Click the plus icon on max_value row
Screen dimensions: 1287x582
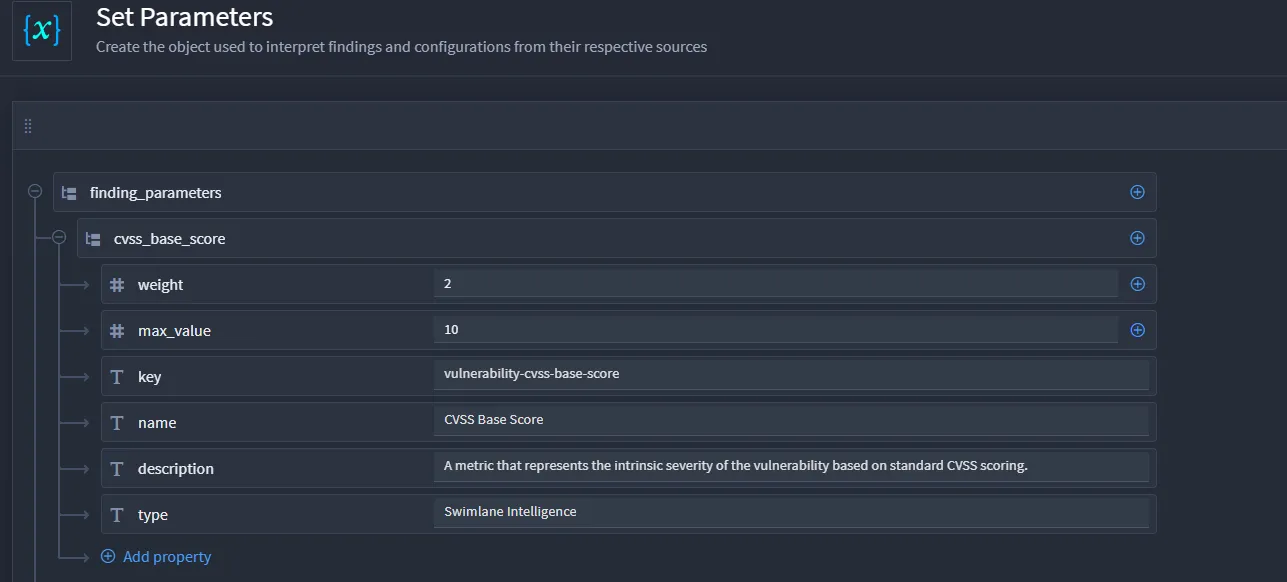coord(1137,330)
